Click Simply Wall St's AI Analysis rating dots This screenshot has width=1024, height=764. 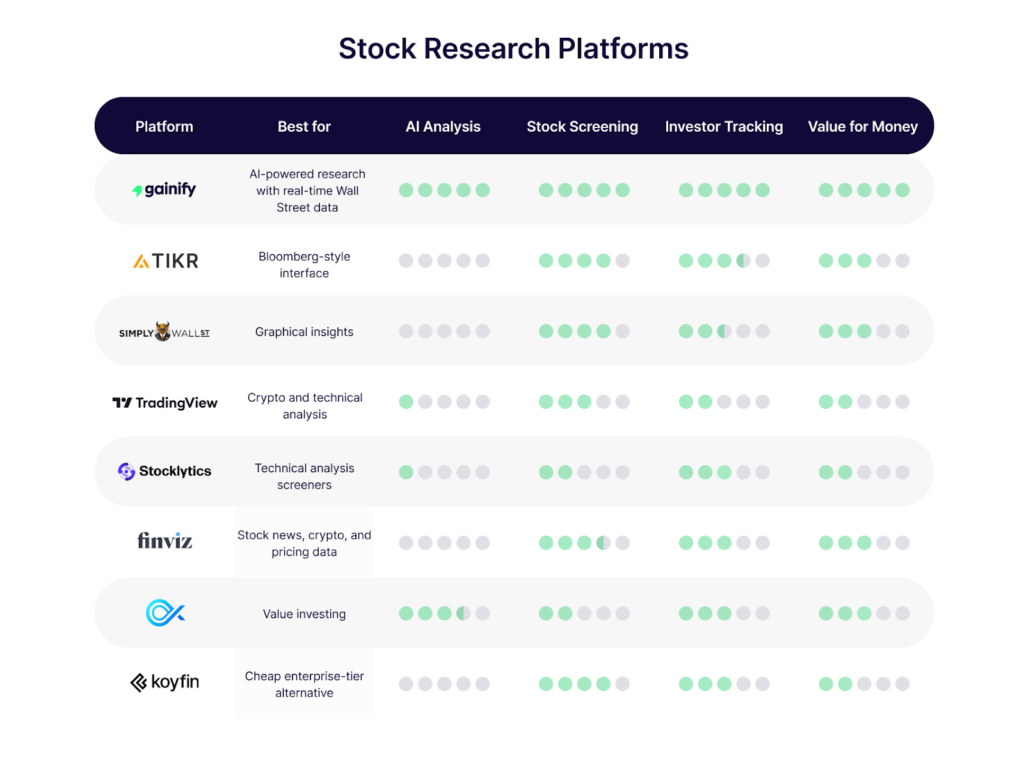tap(444, 331)
